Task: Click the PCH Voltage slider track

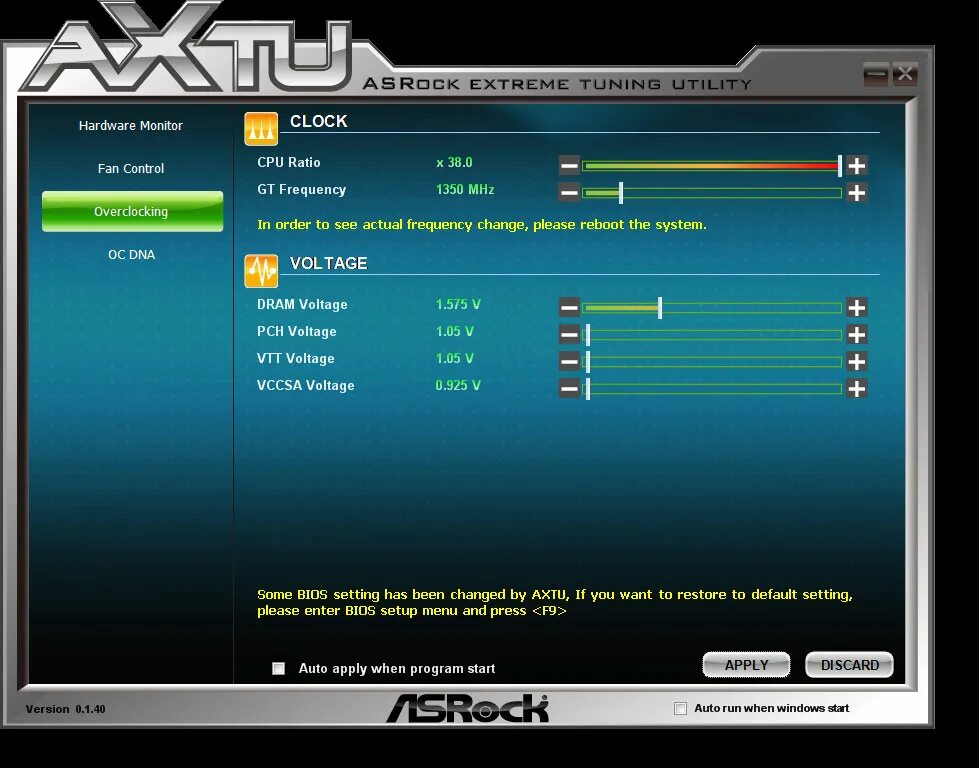Action: coord(712,335)
